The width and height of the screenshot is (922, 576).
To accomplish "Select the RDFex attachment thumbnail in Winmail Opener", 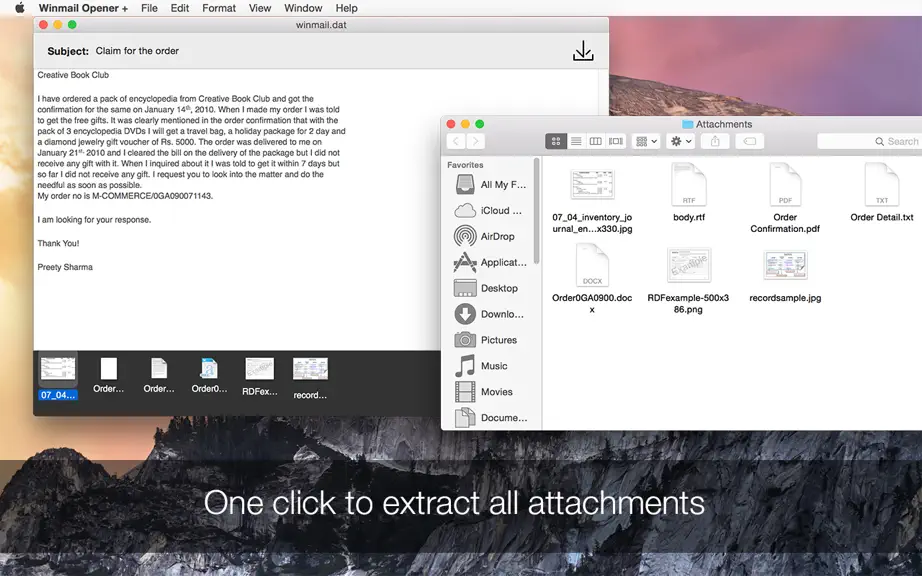I will click(x=259, y=369).
